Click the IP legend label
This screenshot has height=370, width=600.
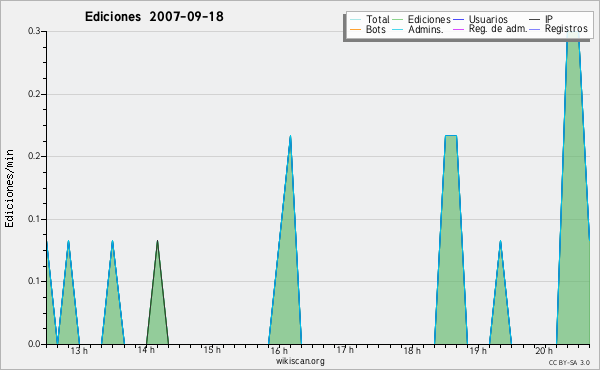549,19
